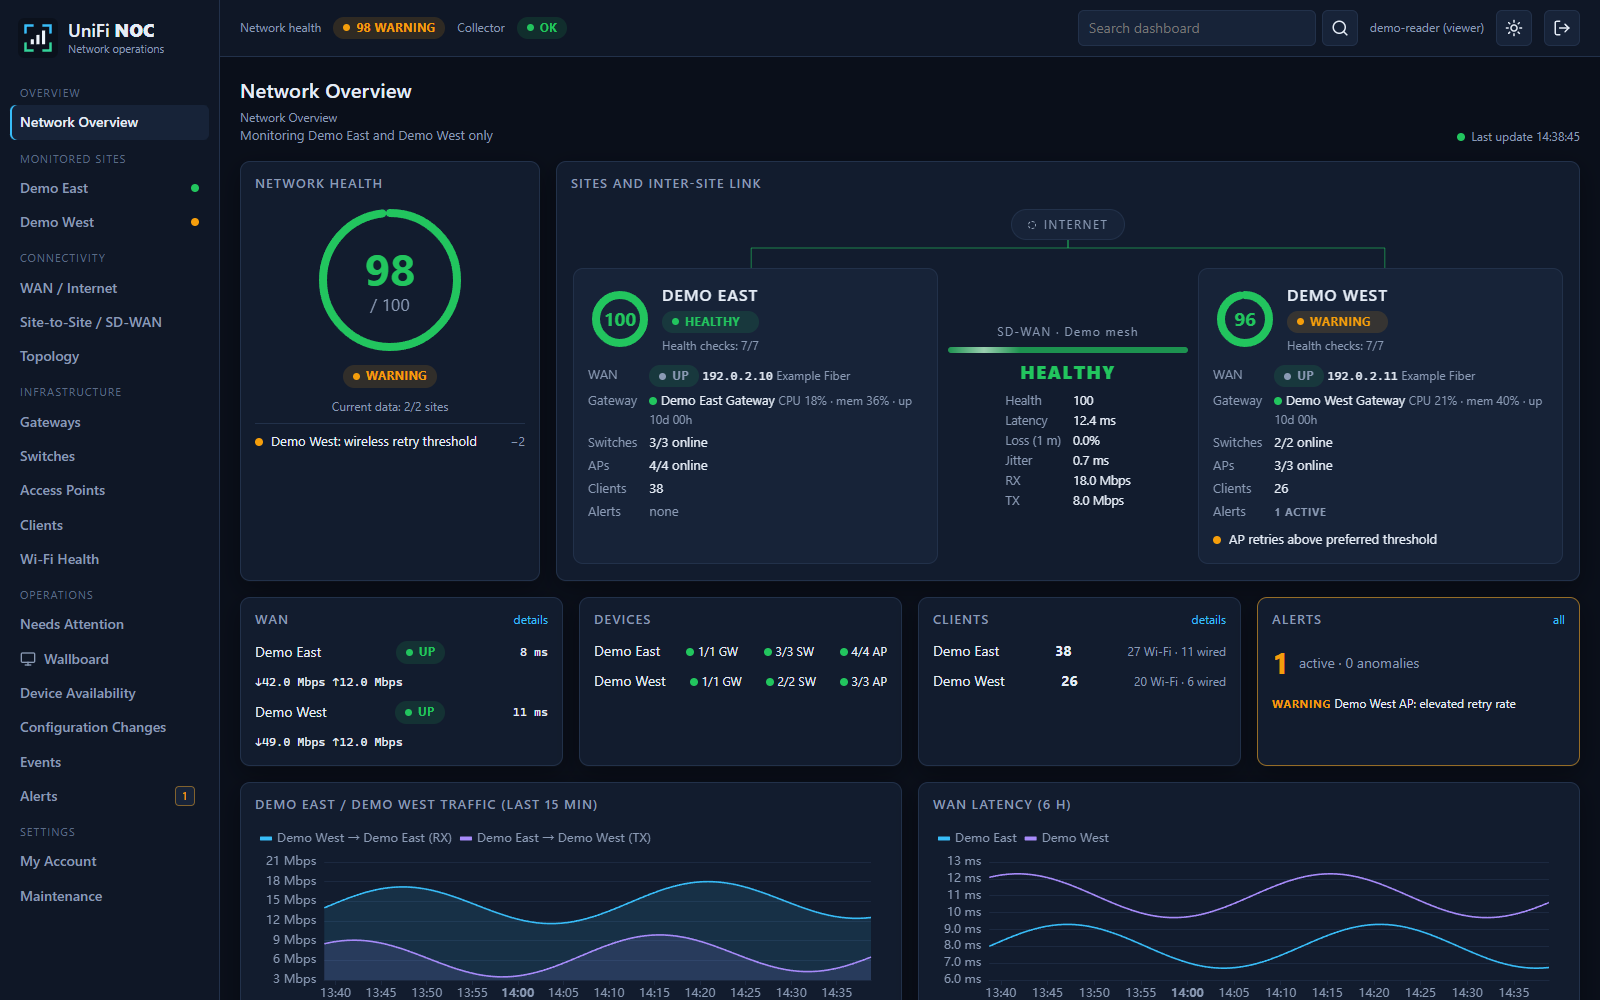Screen dimensions: 1600x1000
Task: View all alerts link
Action: 1558,620
